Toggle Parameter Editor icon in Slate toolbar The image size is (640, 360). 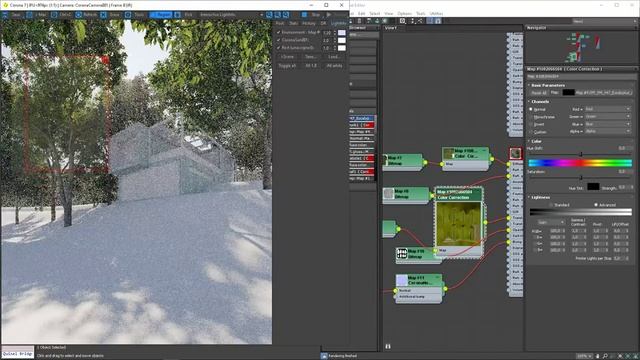(x=438, y=21)
